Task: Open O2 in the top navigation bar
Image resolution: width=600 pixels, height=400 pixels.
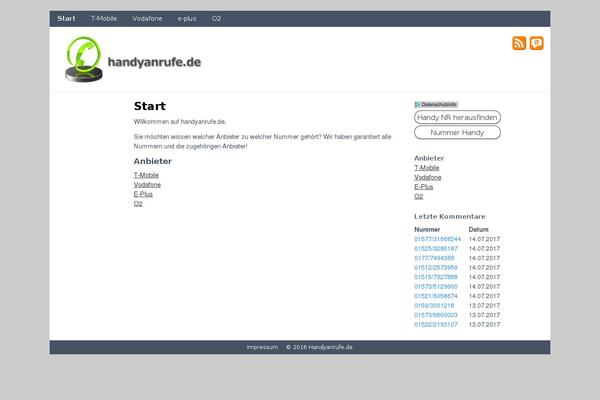Action: pos(216,18)
